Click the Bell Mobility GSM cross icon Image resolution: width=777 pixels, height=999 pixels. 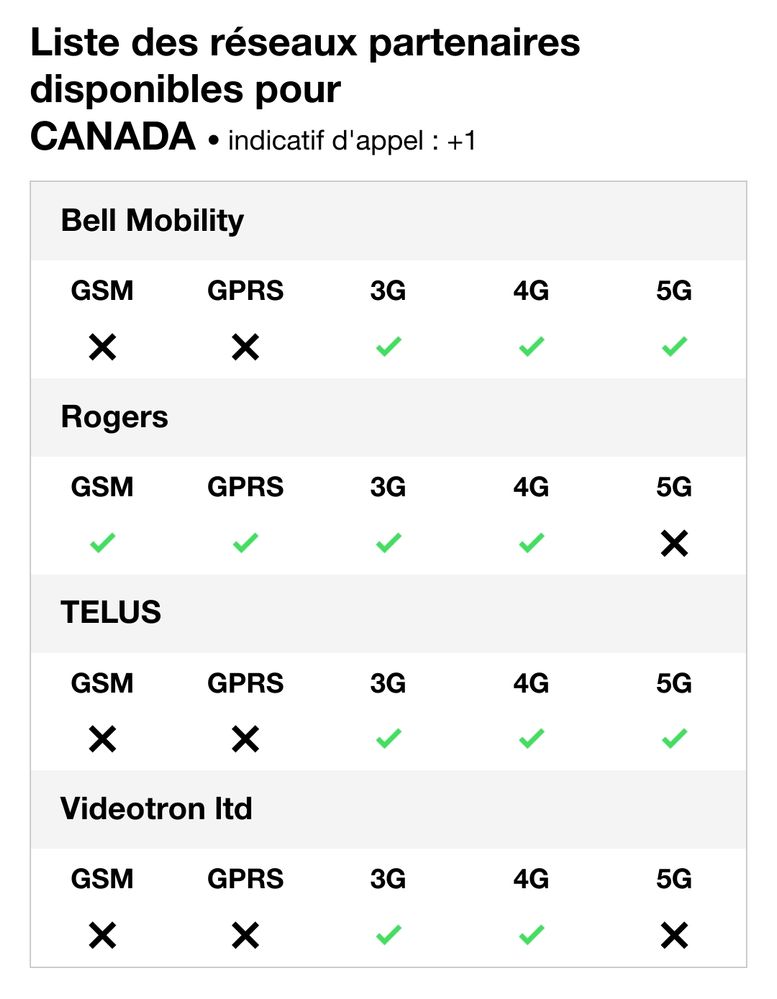(x=102, y=348)
